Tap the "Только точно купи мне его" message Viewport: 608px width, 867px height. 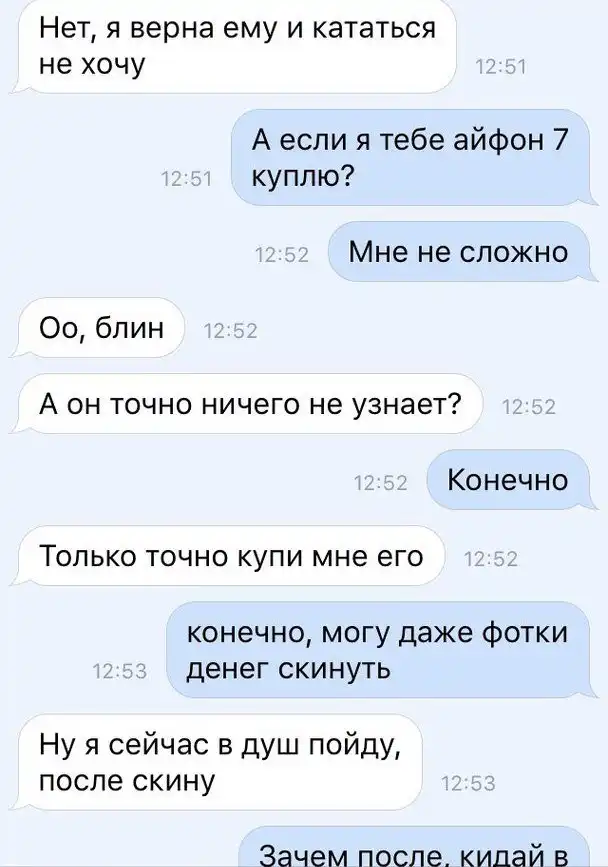(x=231, y=556)
